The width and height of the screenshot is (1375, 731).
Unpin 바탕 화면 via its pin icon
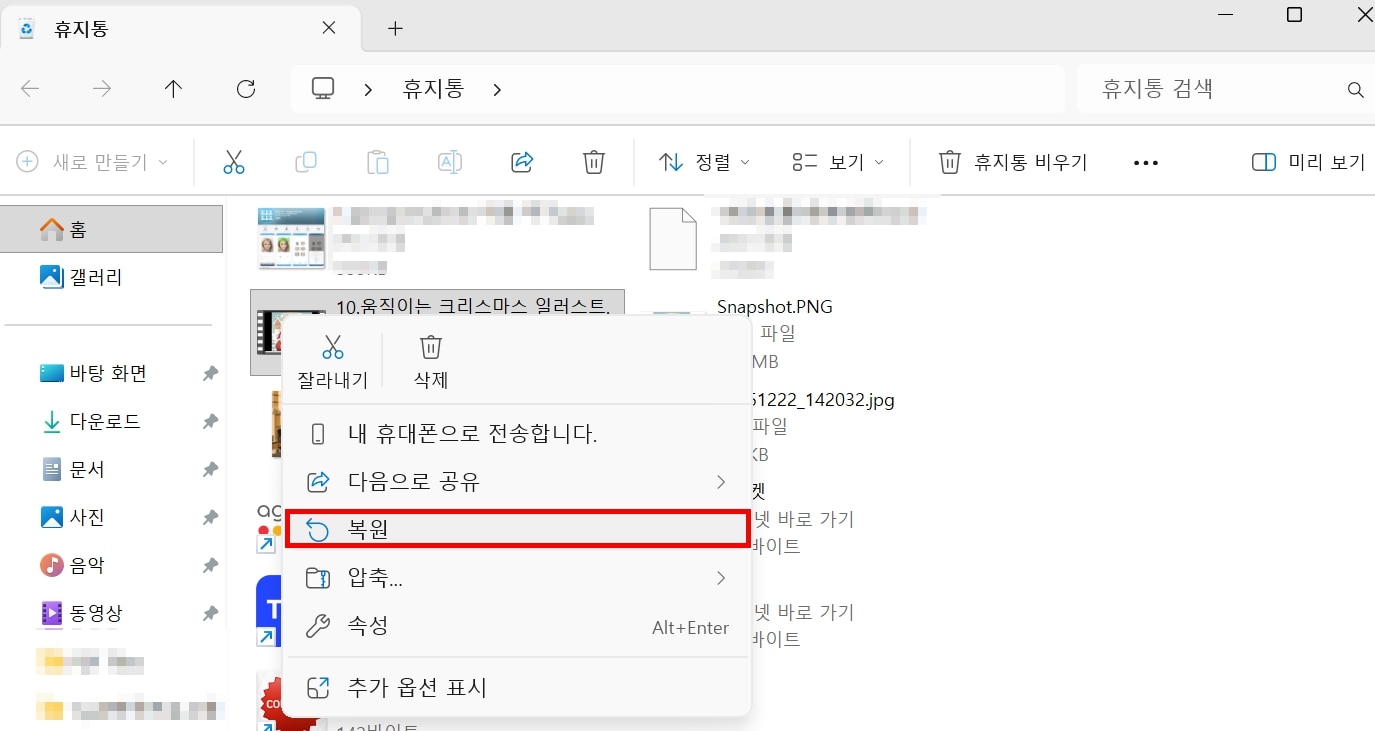210,374
